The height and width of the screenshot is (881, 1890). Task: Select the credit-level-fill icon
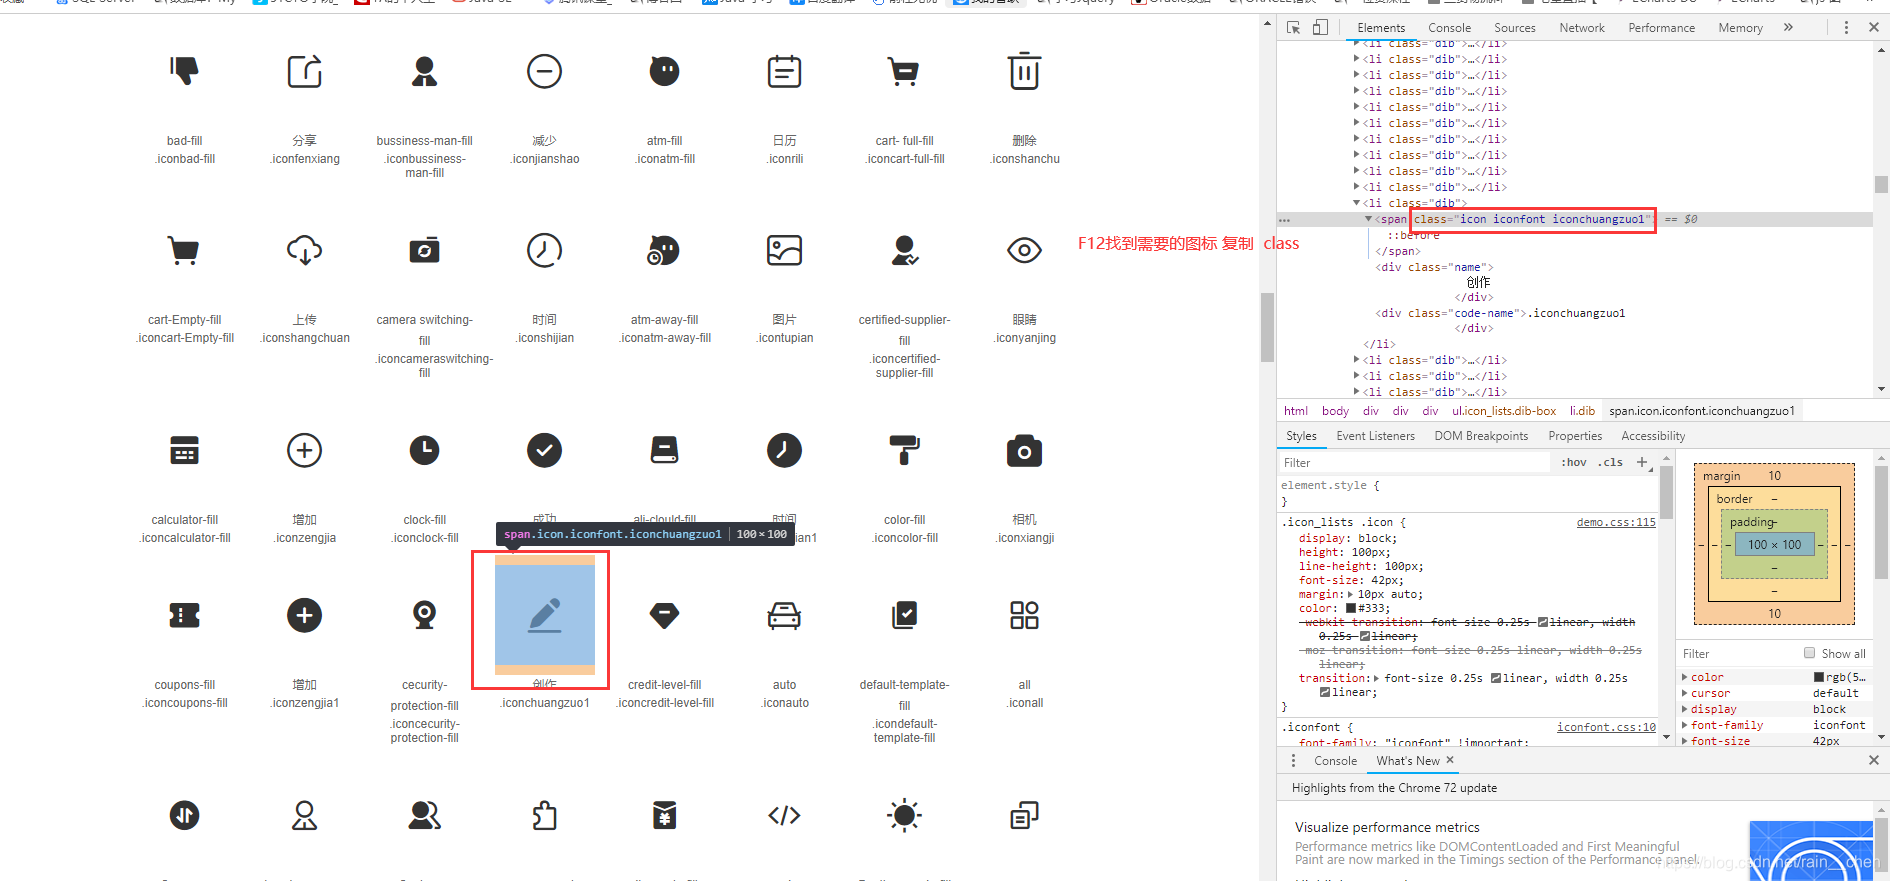tap(664, 615)
